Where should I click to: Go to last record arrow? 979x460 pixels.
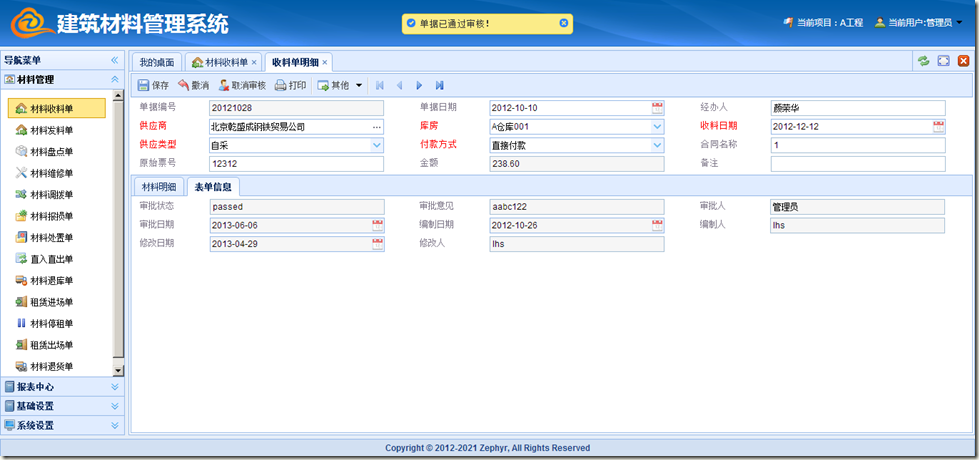pyautogui.click(x=440, y=86)
